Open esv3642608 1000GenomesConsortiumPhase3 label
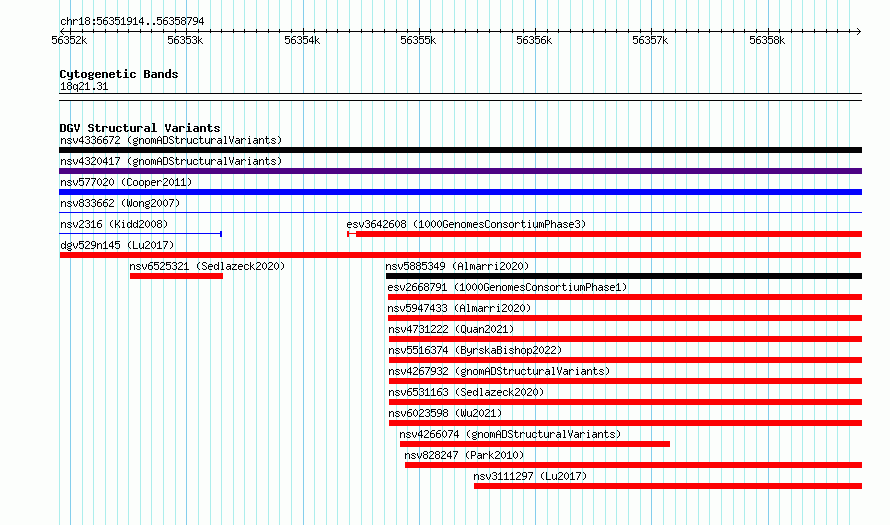The width and height of the screenshot is (890, 525). (466, 224)
